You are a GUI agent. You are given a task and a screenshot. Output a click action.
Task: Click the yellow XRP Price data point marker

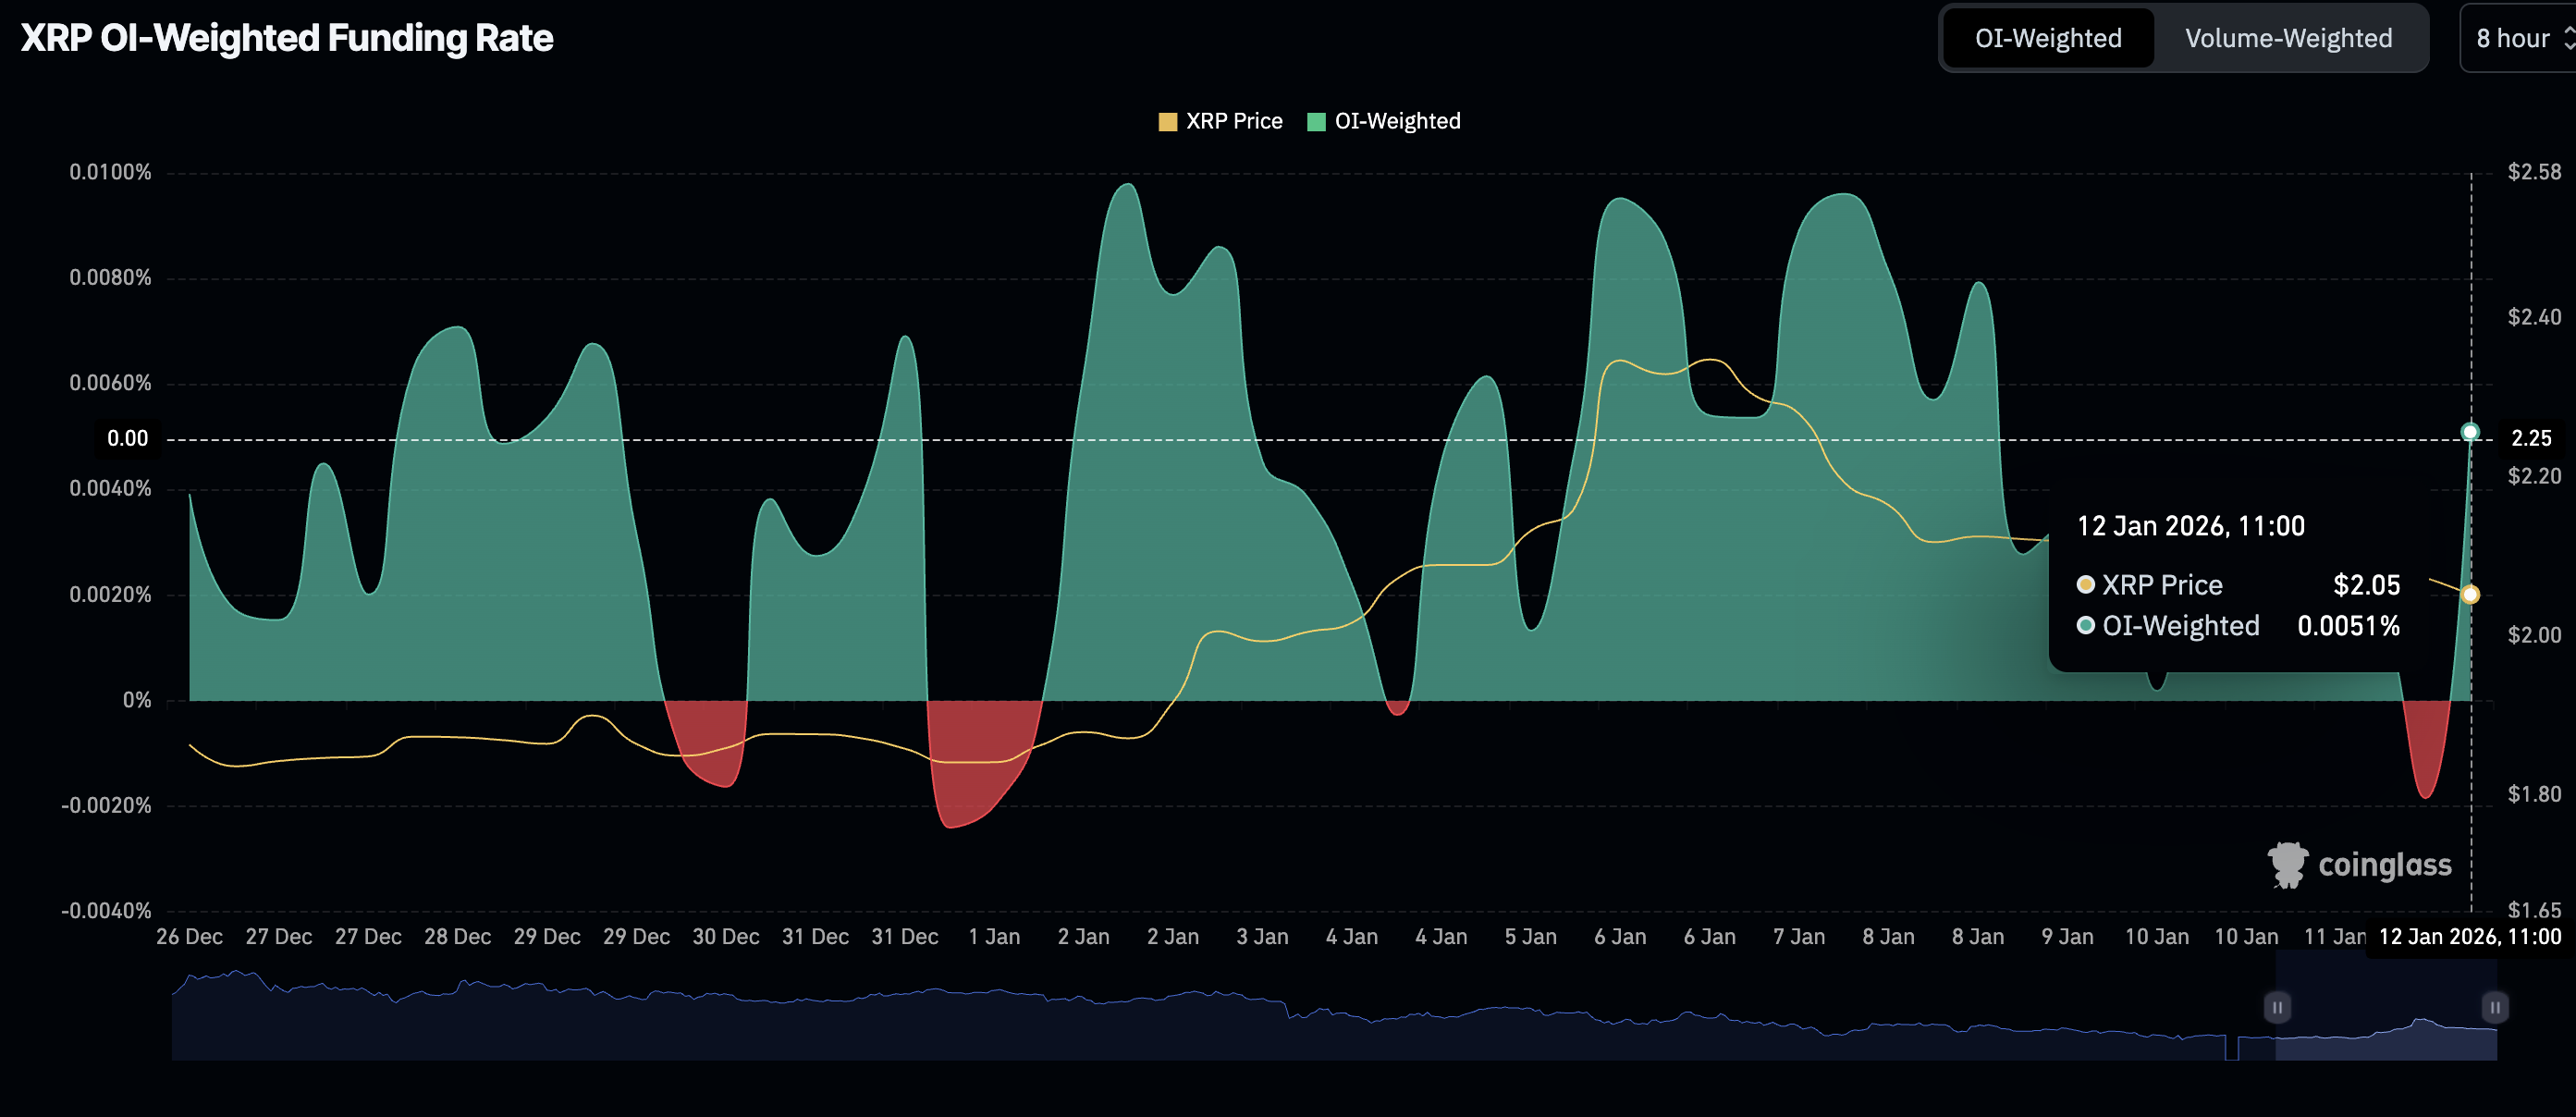2470,595
